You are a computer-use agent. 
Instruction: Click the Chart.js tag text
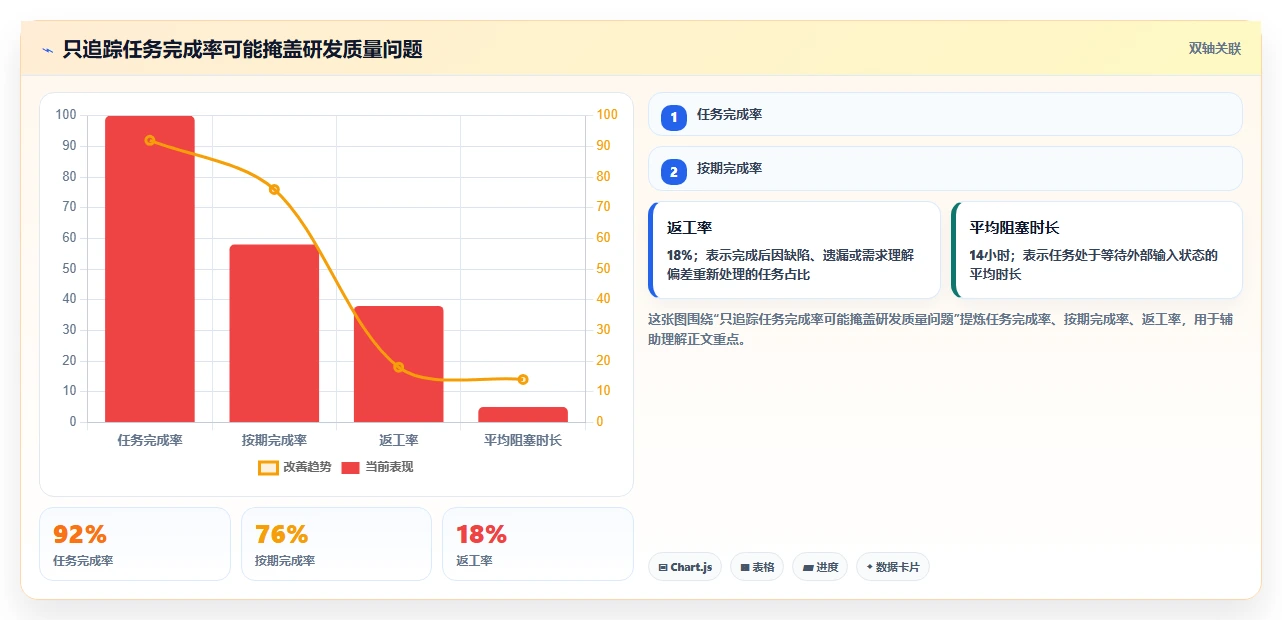pos(691,567)
